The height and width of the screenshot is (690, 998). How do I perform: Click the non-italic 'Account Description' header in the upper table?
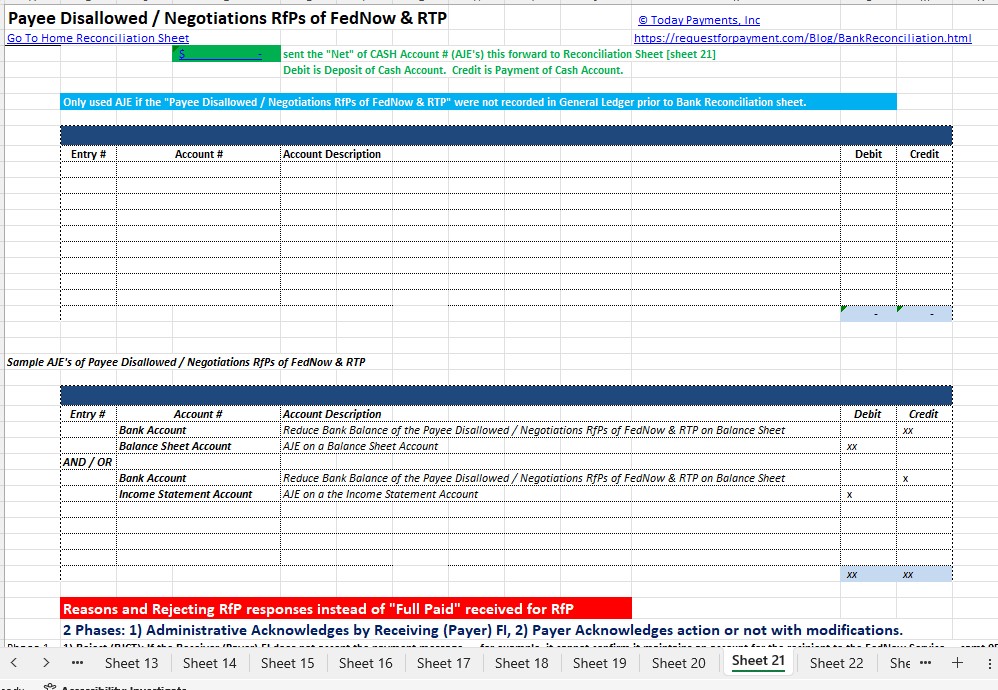(332, 154)
